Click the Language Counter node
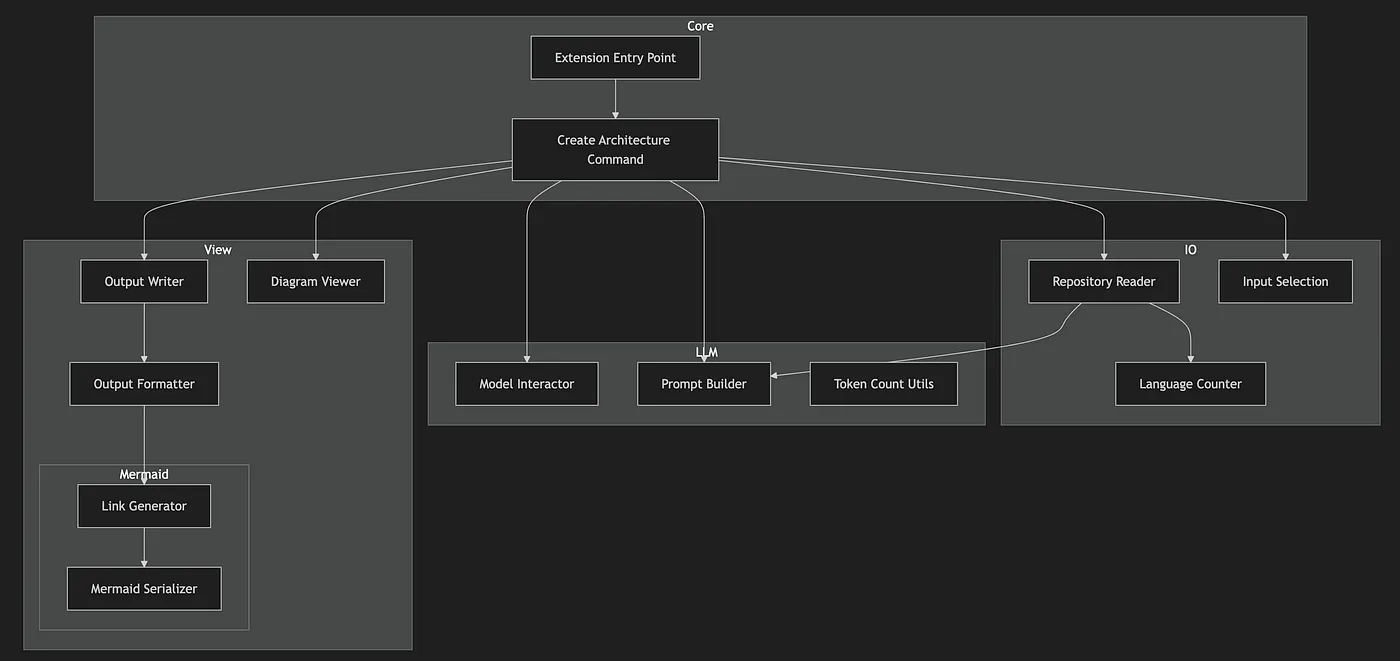Image resolution: width=1400 pixels, height=661 pixels. [x=1191, y=384]
